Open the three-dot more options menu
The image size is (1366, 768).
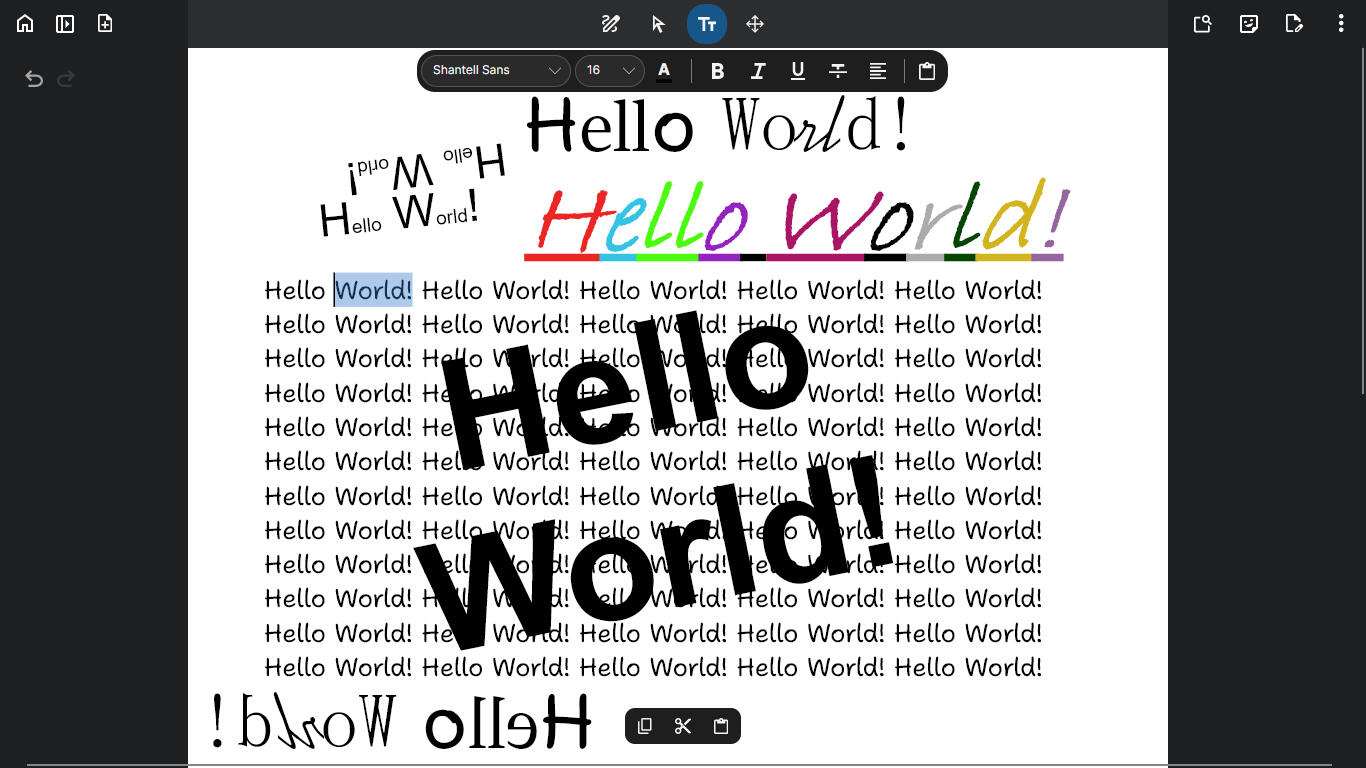(1341, 24)
